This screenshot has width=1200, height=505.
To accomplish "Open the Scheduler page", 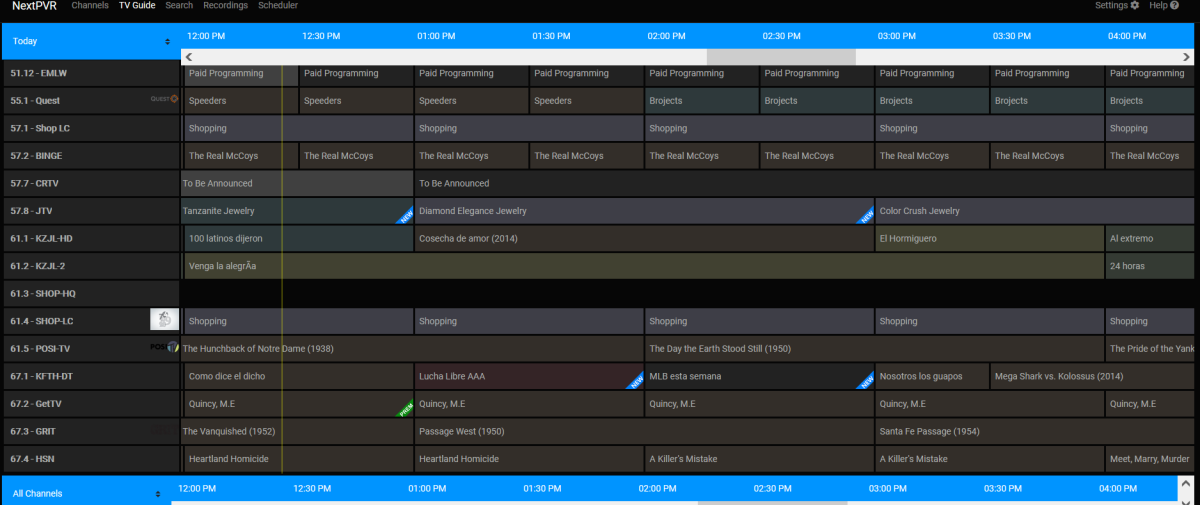I will coord(278,5).
